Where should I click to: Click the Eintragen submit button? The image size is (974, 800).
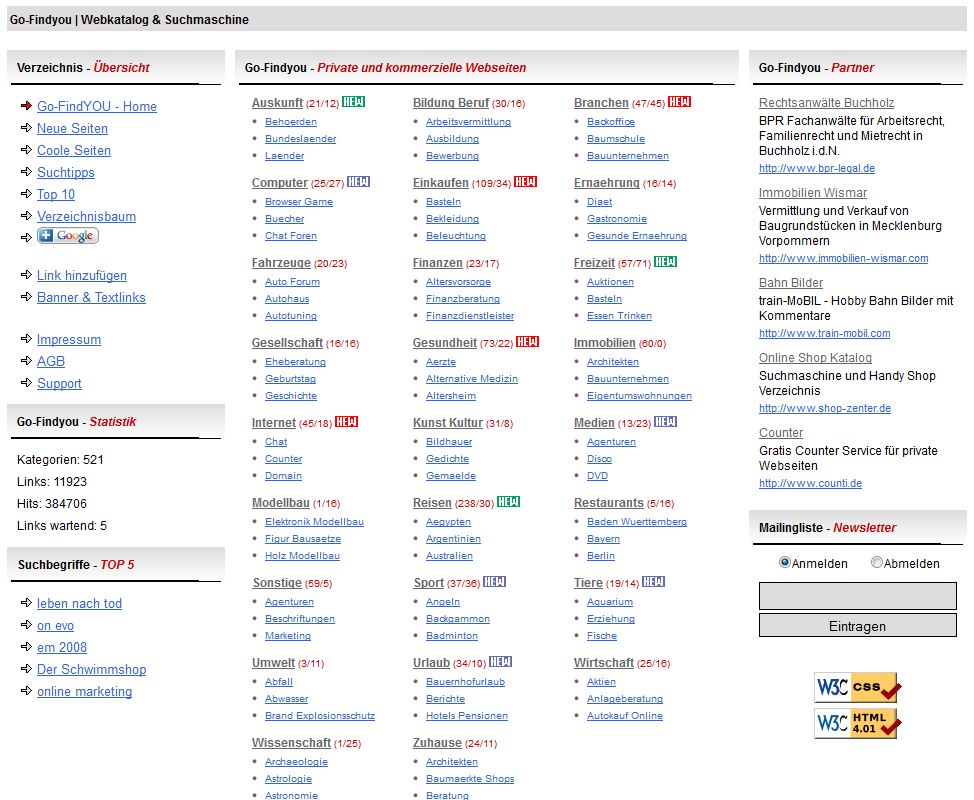[857, 625]
